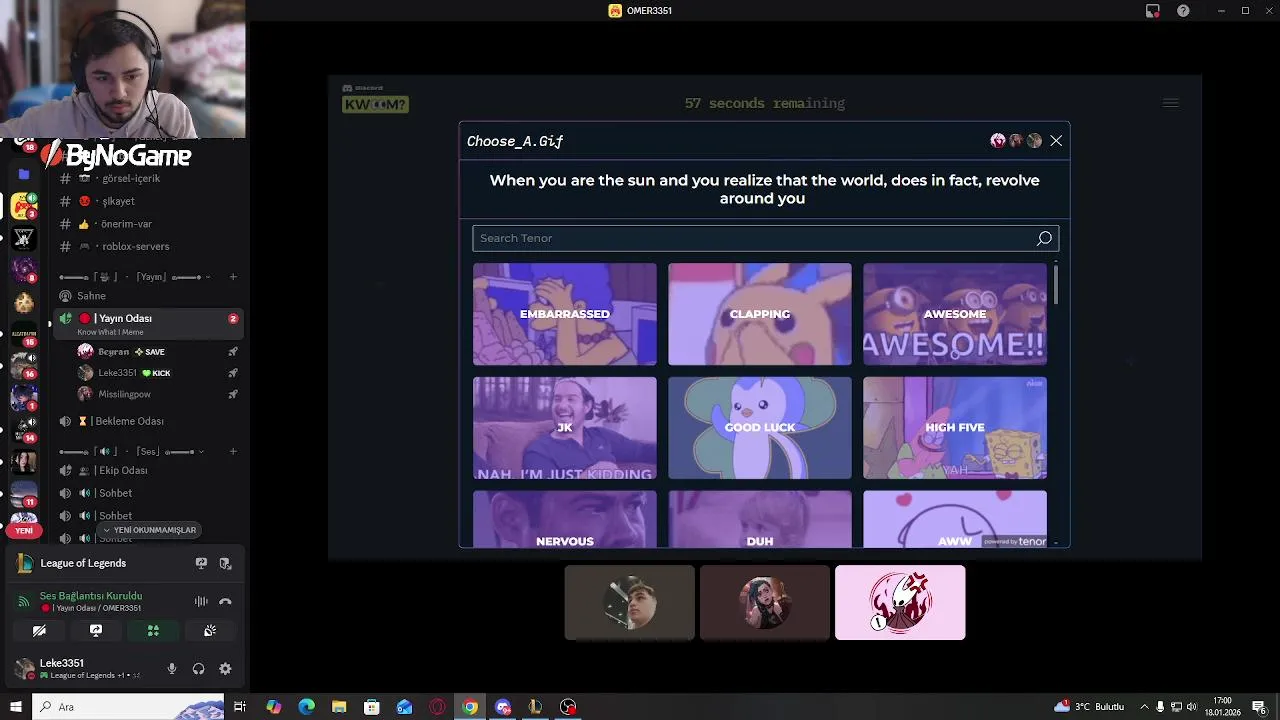Stream the League of Legends game screen

(201, 563)
